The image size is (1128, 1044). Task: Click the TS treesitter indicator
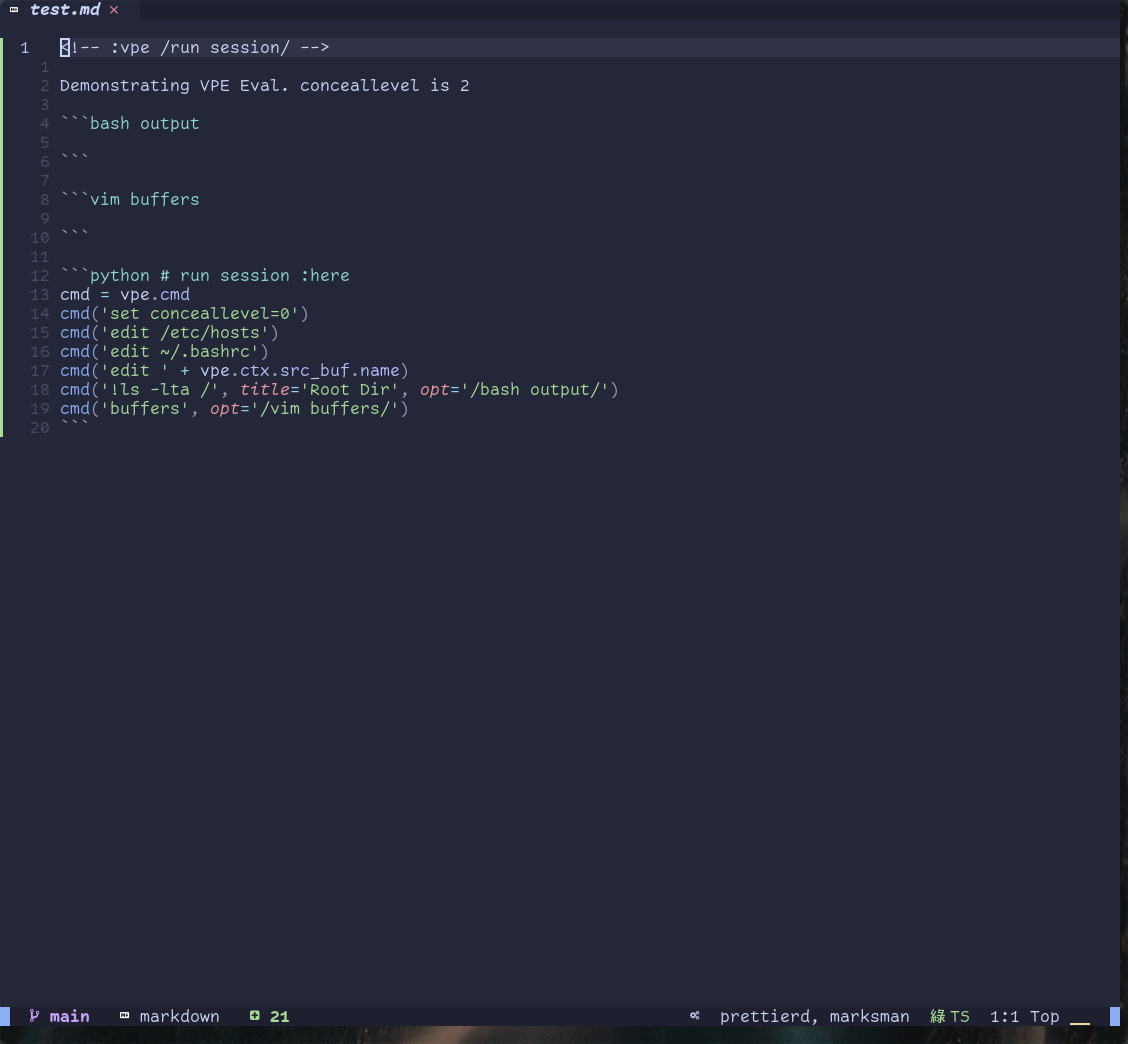950,1016
